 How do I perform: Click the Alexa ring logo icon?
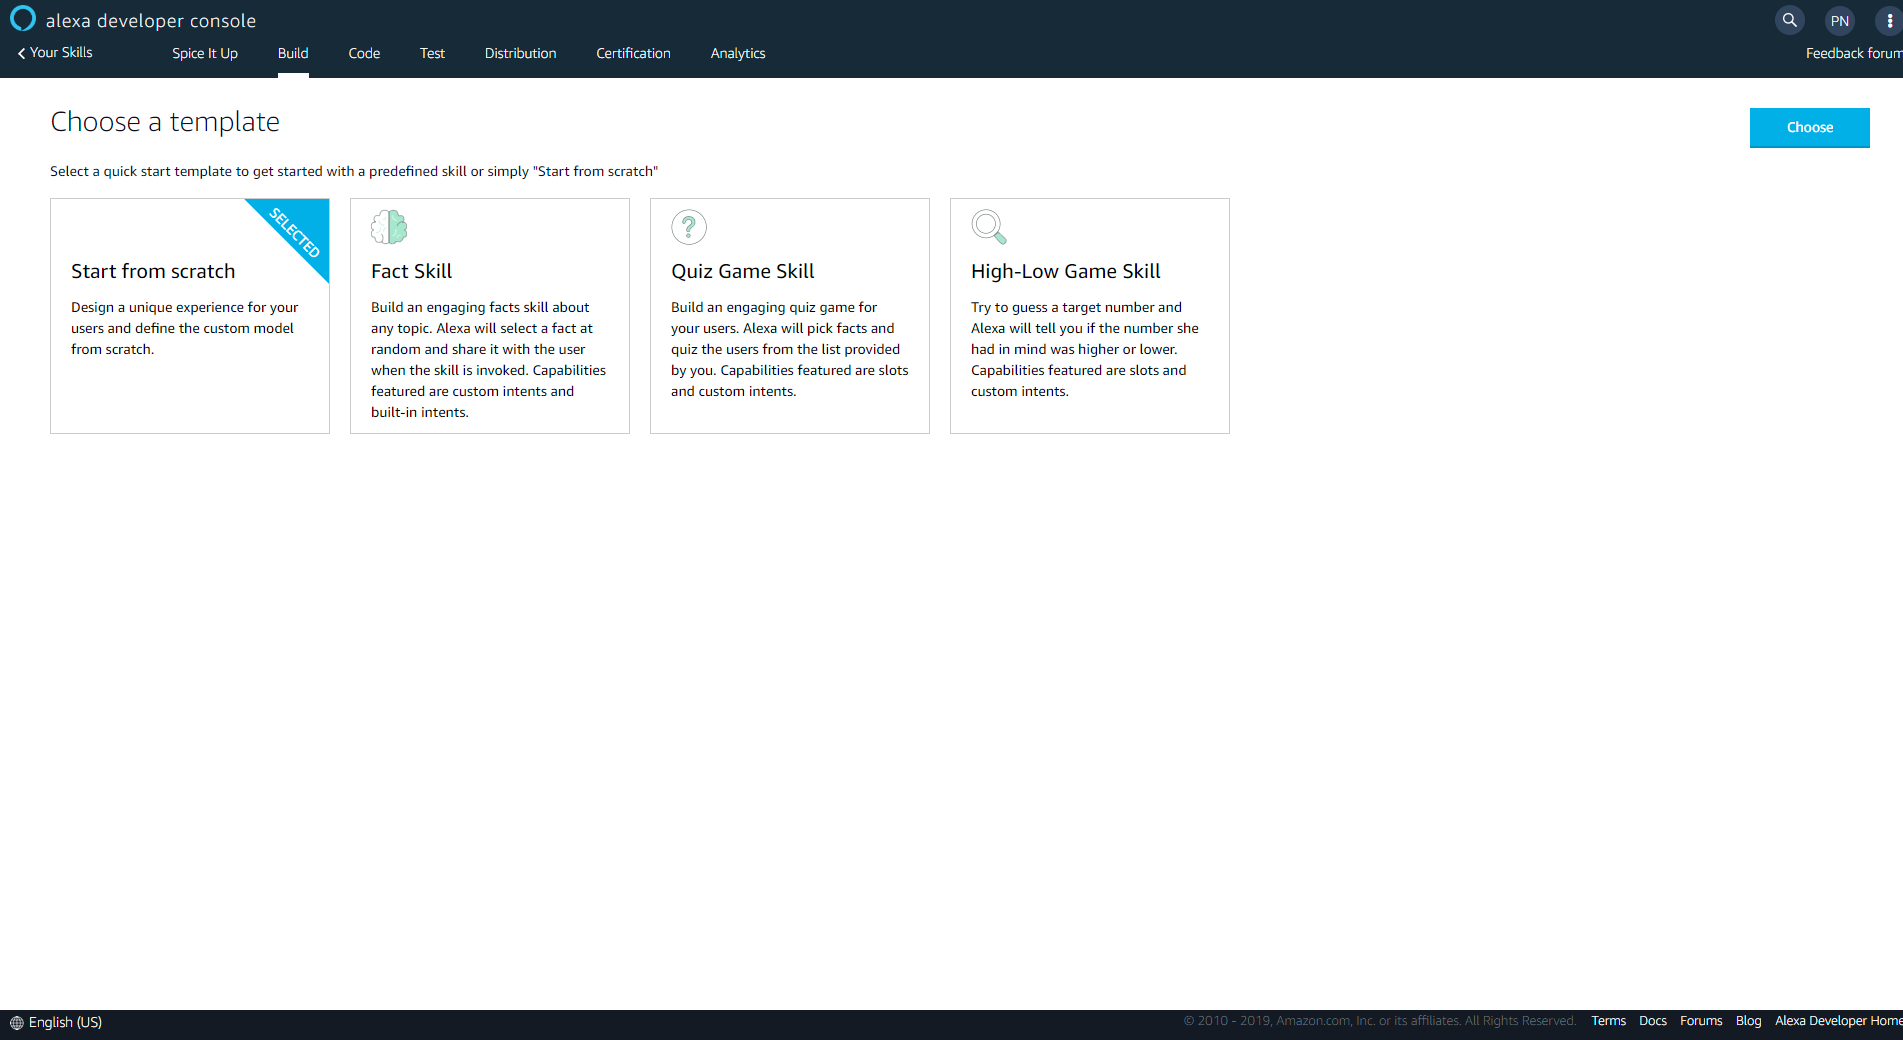22,19
